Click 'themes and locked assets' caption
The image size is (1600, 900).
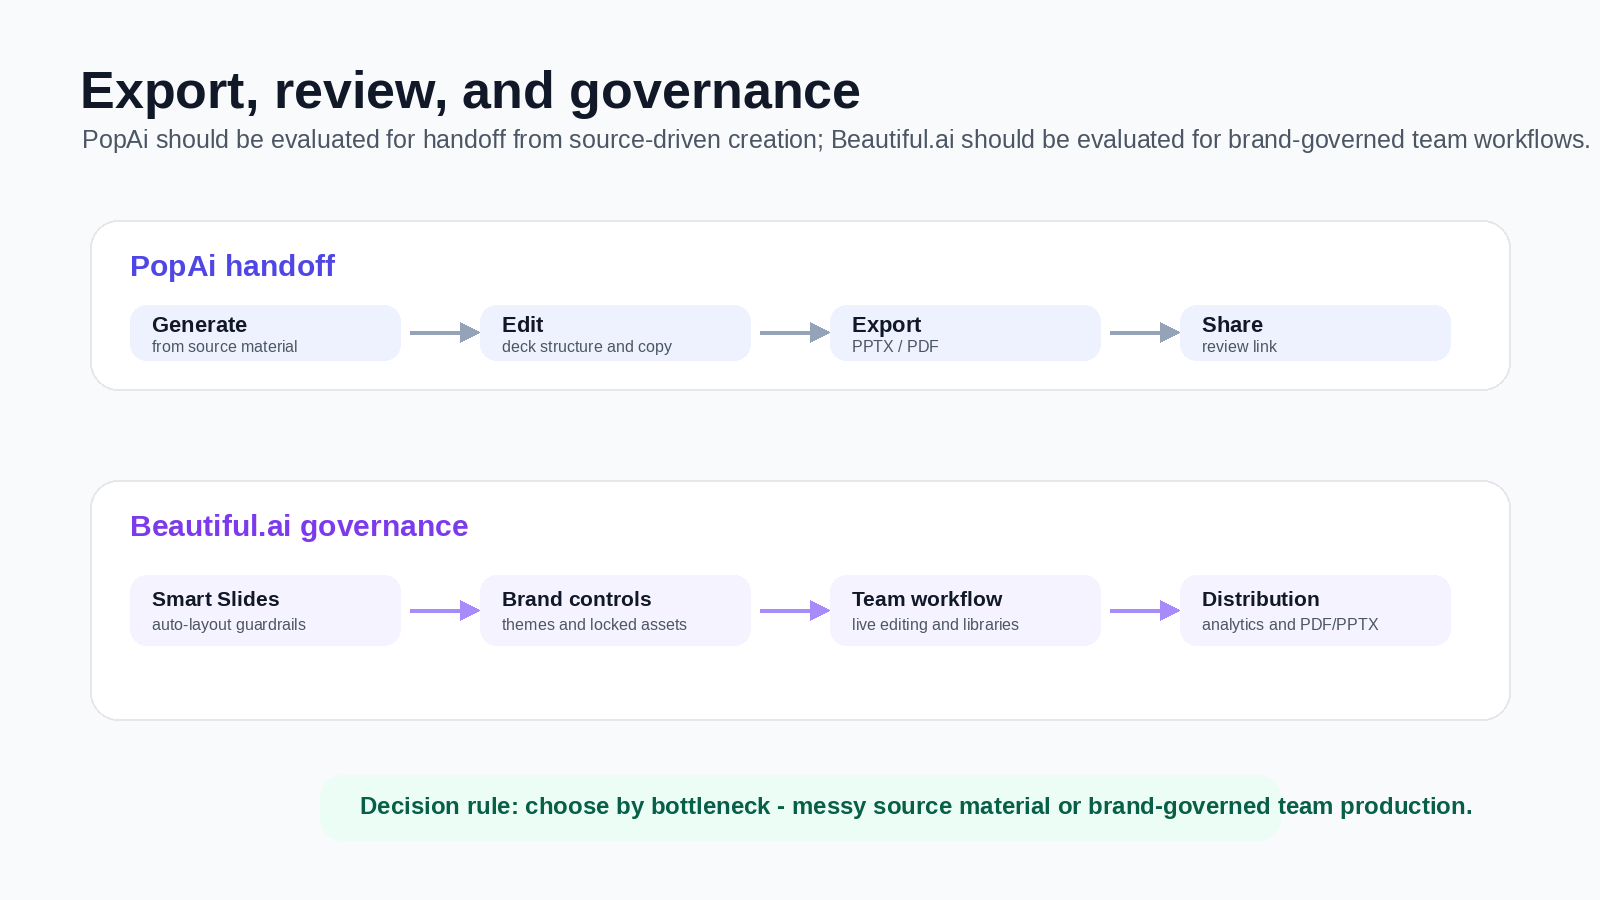click(x=594, y=625)
